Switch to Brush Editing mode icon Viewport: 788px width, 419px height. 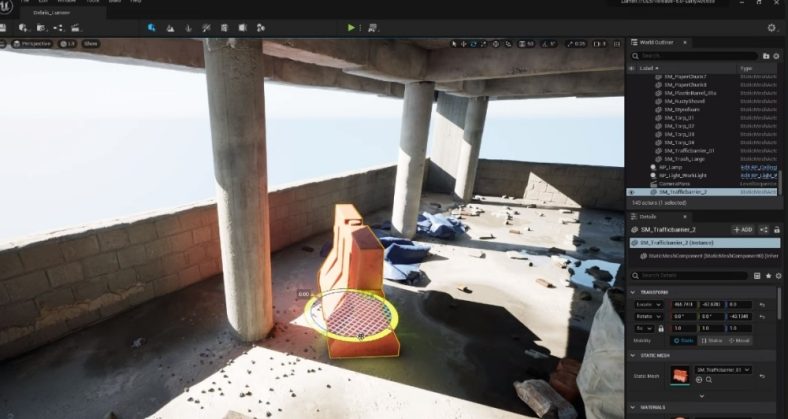click(260, 28)
